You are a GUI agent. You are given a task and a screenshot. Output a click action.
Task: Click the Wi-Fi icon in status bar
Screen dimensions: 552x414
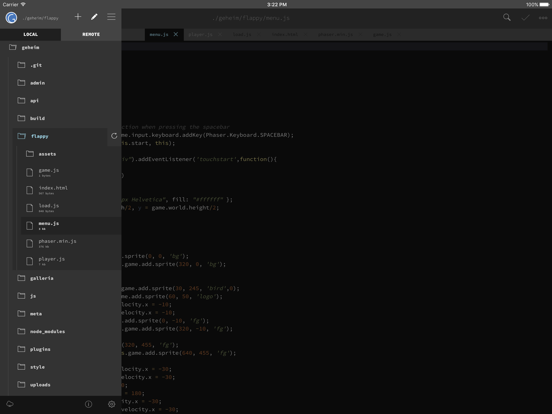(23, 4)
